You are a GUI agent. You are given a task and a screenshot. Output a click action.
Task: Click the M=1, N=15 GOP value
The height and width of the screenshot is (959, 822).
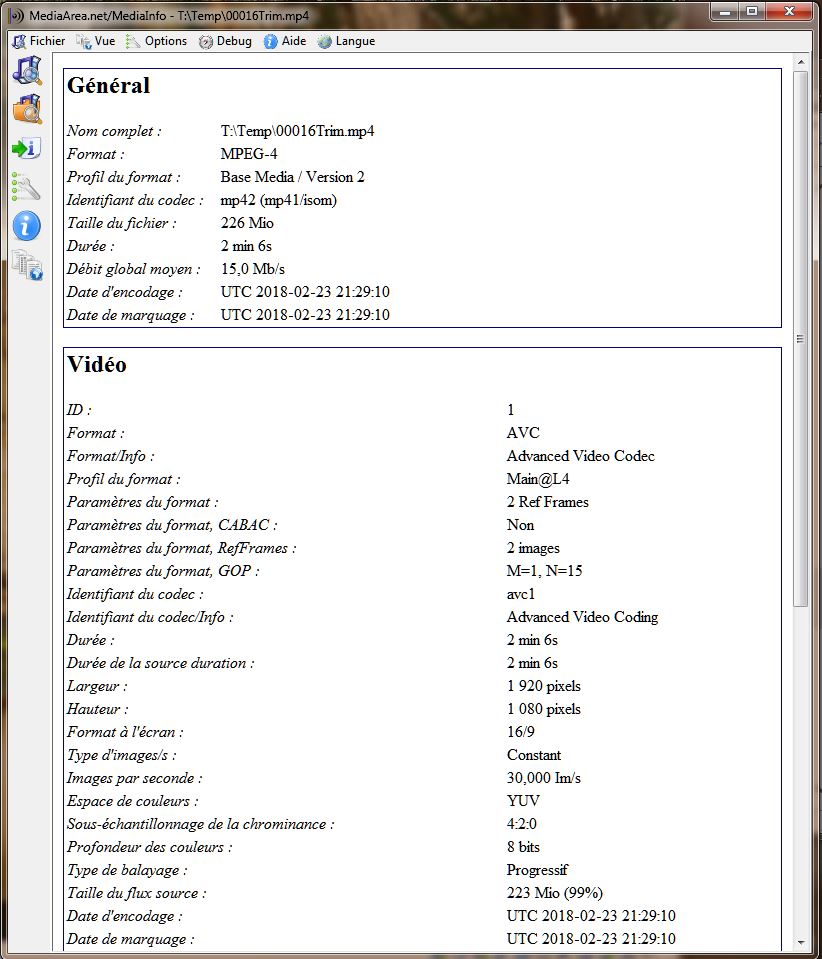544,571
